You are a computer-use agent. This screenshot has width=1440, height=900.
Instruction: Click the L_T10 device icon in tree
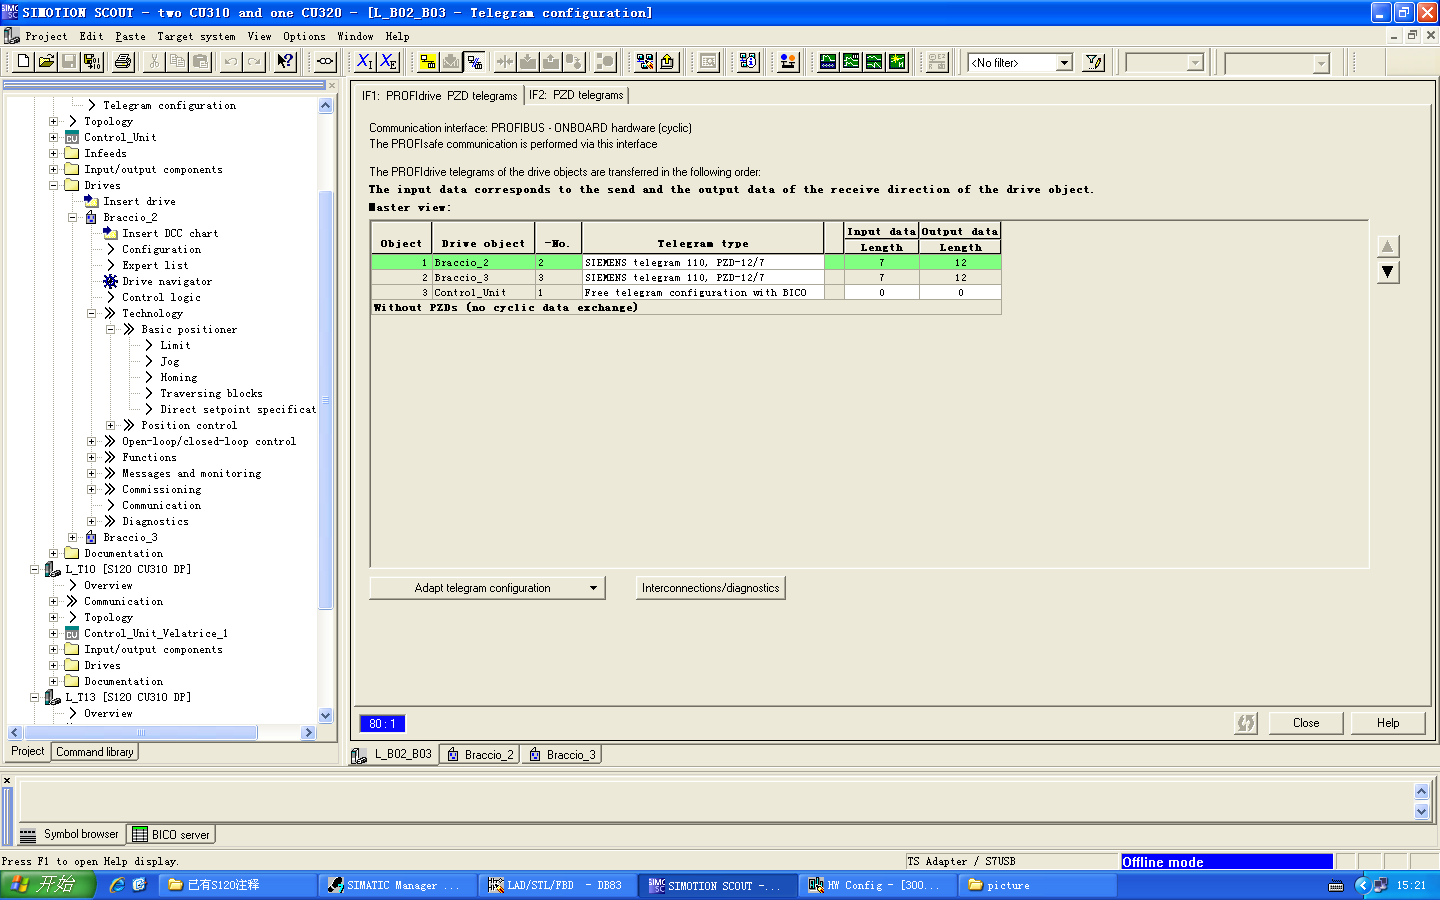click(53, 569)
